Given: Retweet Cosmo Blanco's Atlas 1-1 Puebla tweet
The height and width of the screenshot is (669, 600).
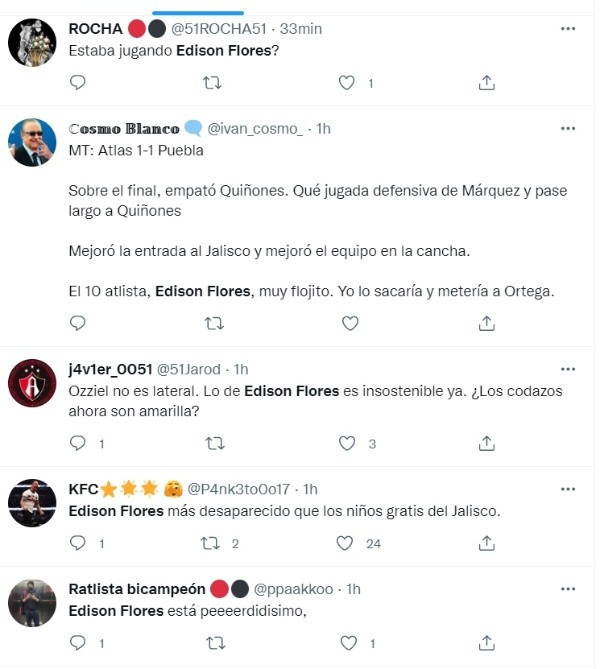Looking at the screenshot, I should coord(214,323).
